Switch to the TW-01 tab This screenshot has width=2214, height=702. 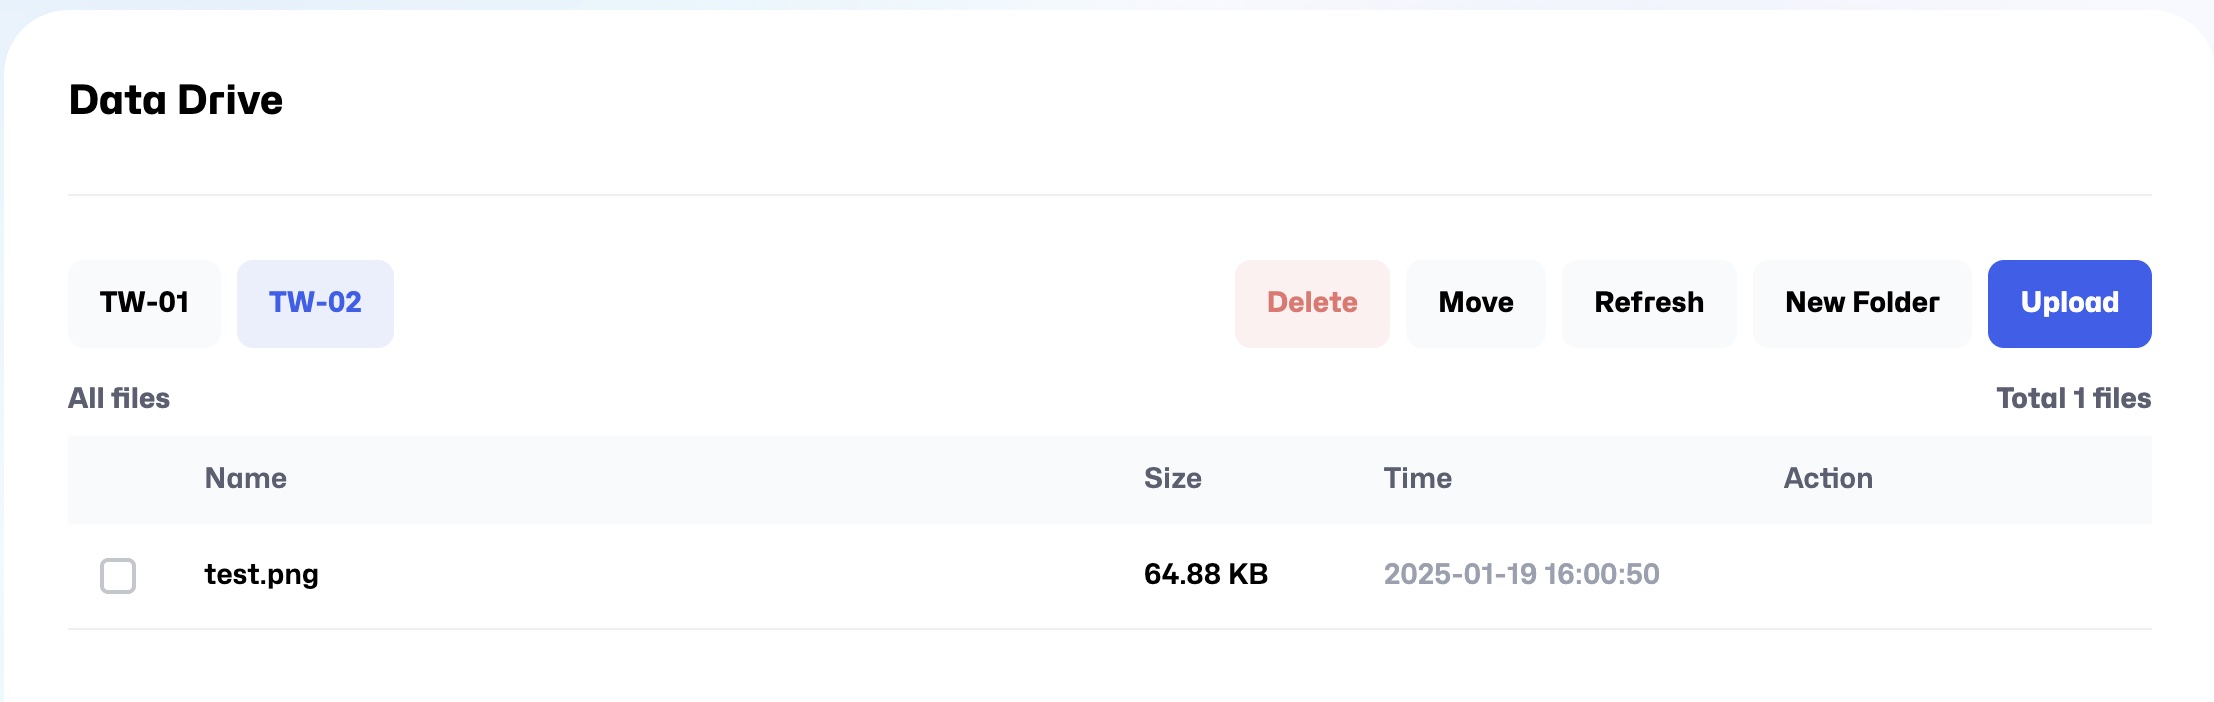click(x=144, y=303)
